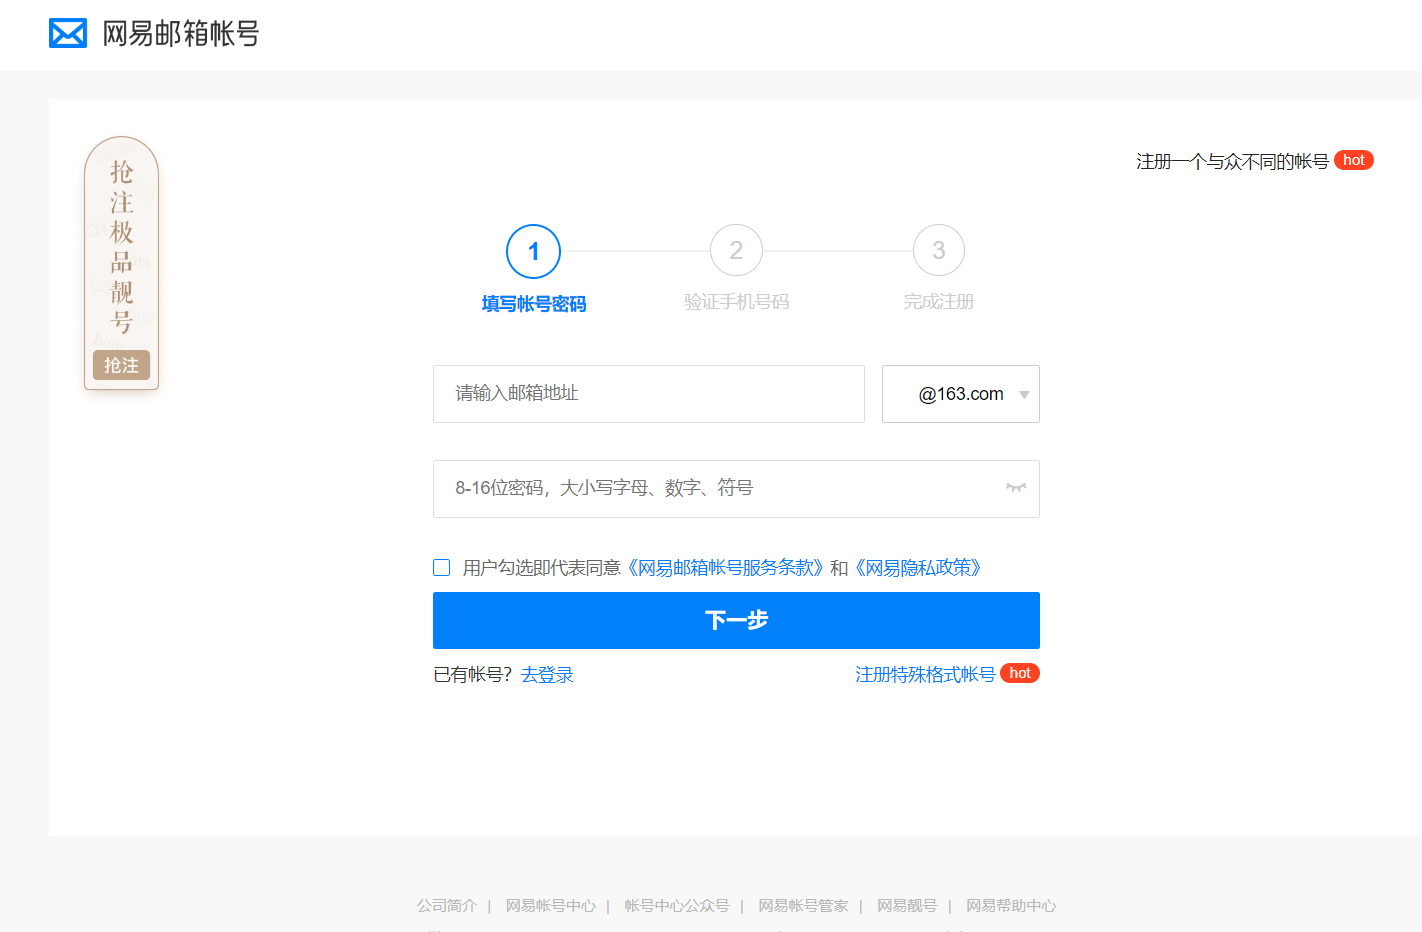Open 网易帐号管家 footer link
1422x932 pixels.
[803, 906]
